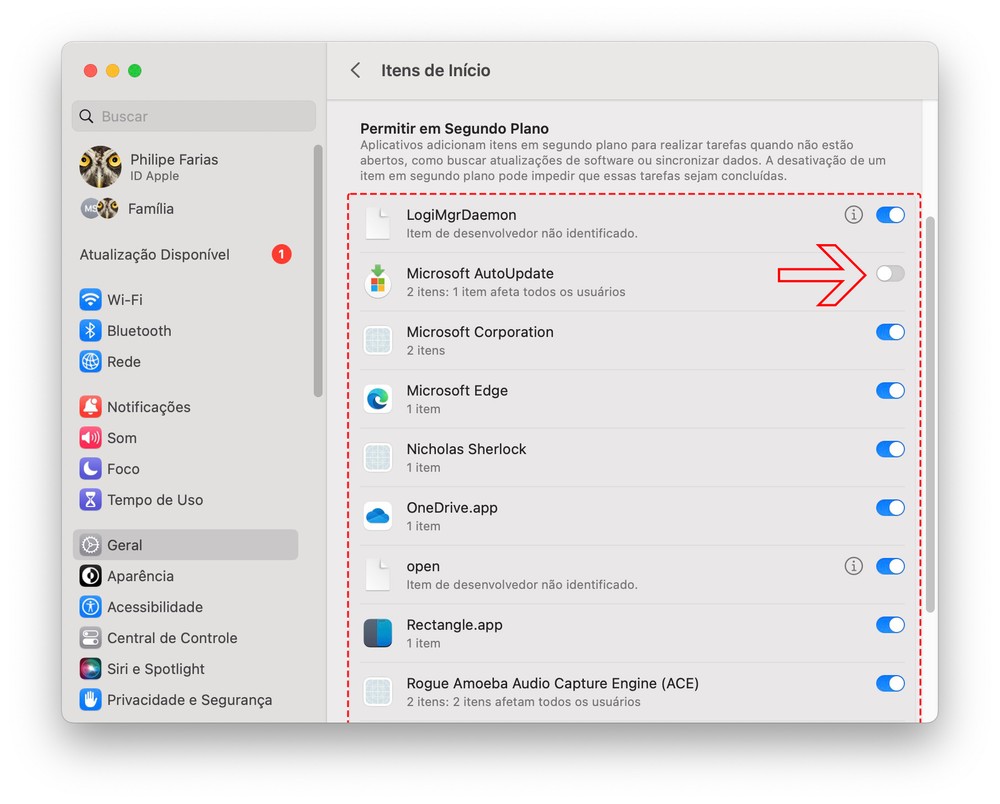
Task: Go back with the chevron button
Action: [356, 70]
